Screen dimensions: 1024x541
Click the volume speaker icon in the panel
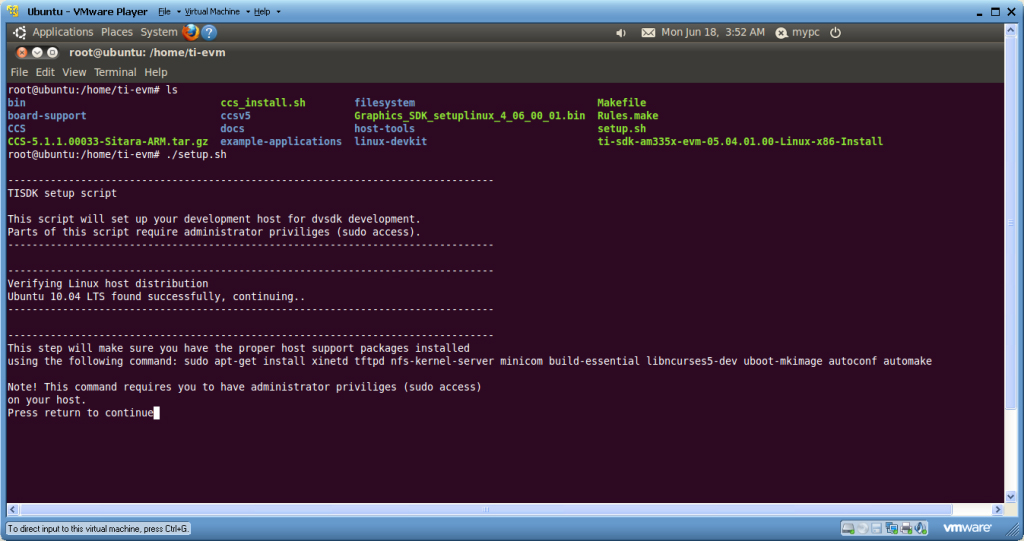620,33
